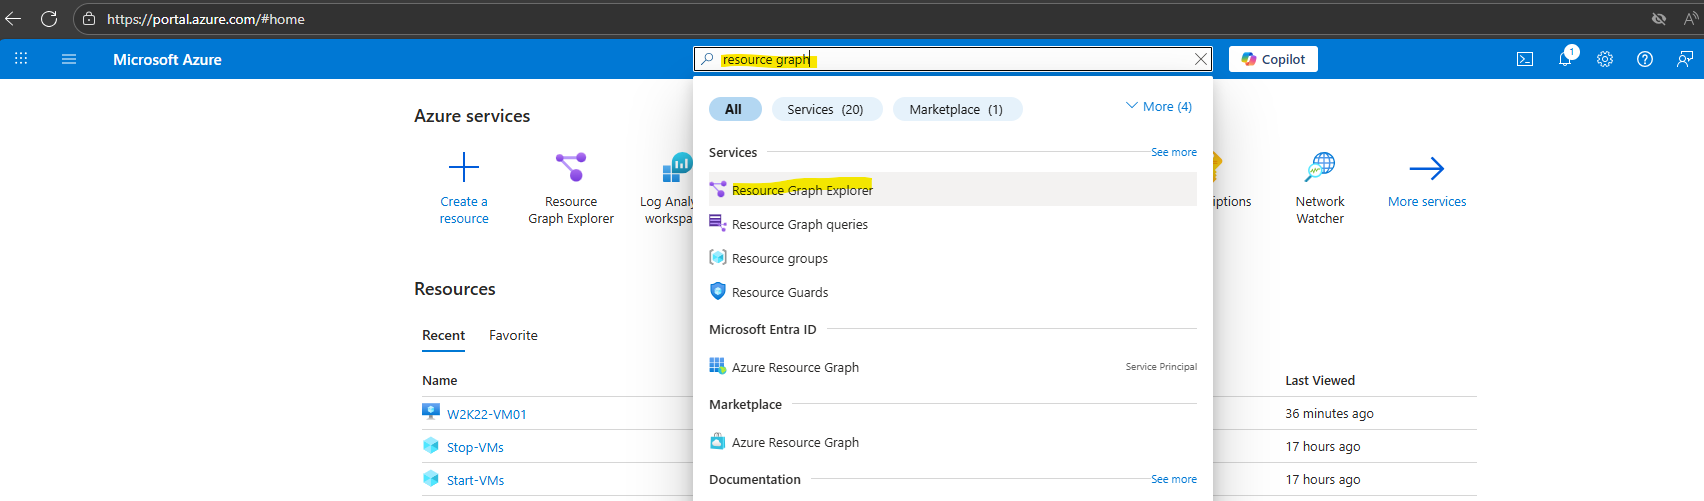Viewport: 1704px width, 501px height.
Task: Open the notifications bell
Action: coord(1565,59)
